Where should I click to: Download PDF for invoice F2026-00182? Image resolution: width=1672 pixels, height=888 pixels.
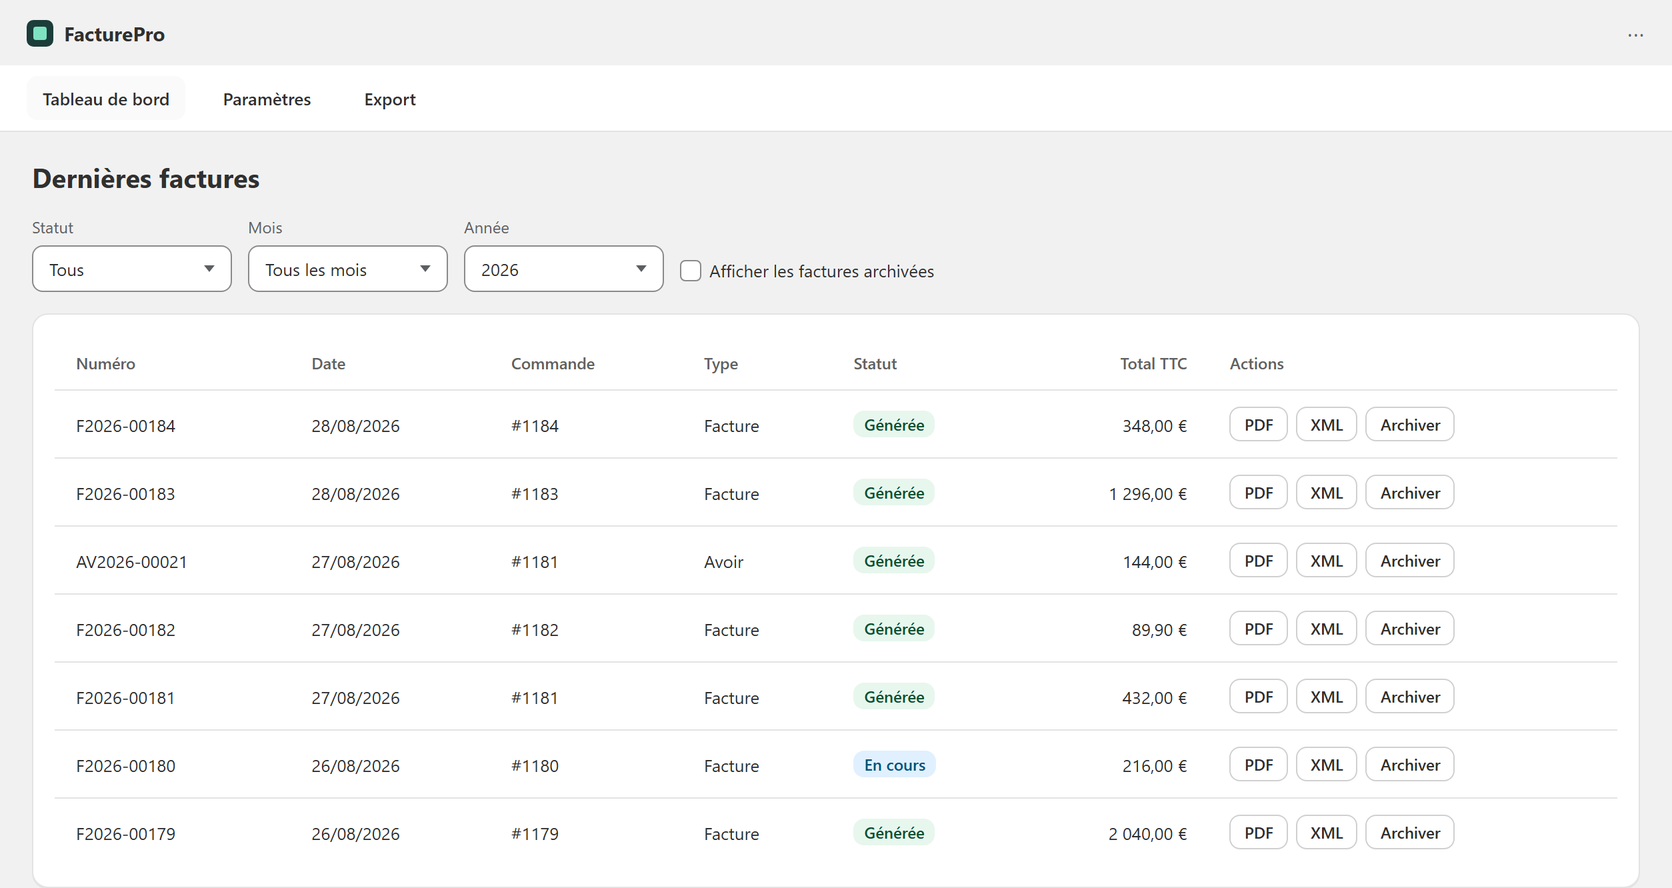1259,629
